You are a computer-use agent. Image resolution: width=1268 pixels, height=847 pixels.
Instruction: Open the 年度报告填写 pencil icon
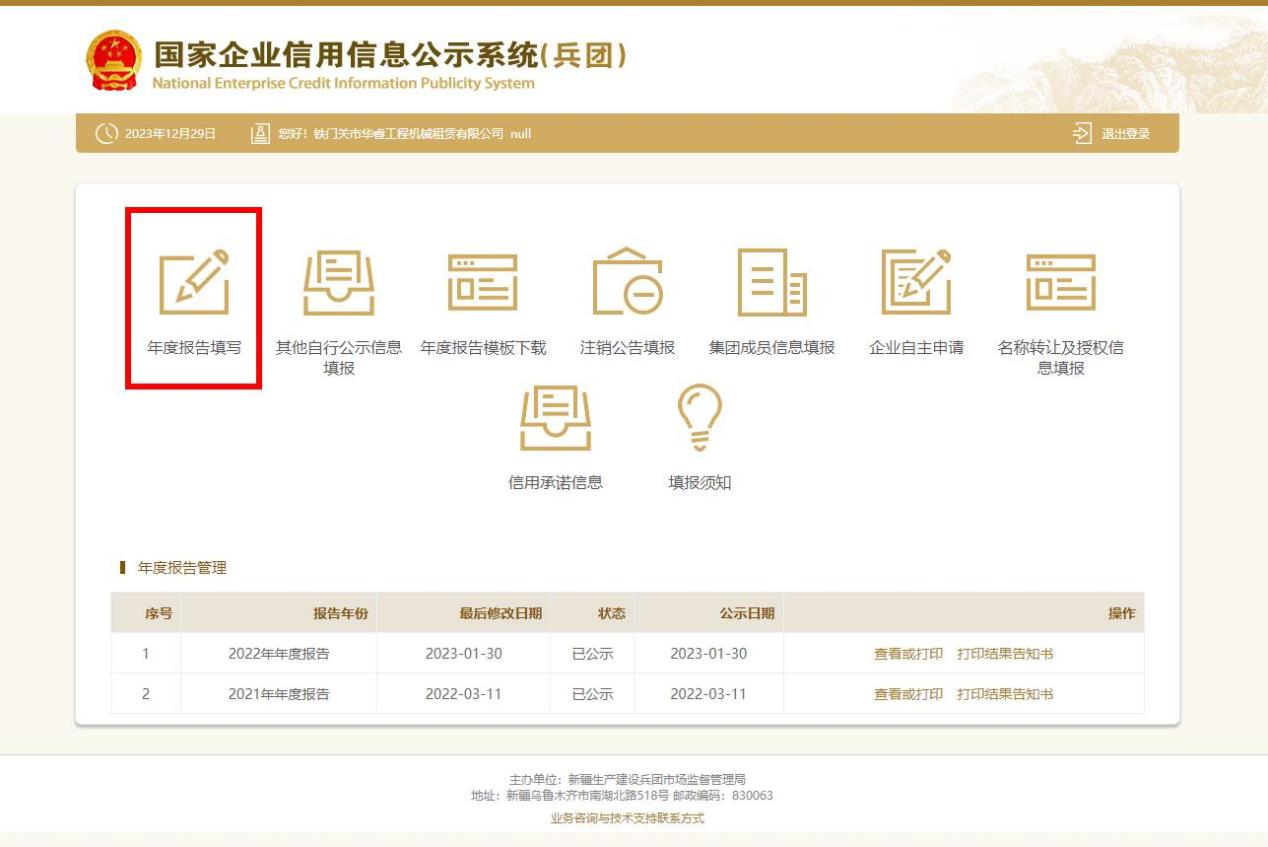coord(194,283)
